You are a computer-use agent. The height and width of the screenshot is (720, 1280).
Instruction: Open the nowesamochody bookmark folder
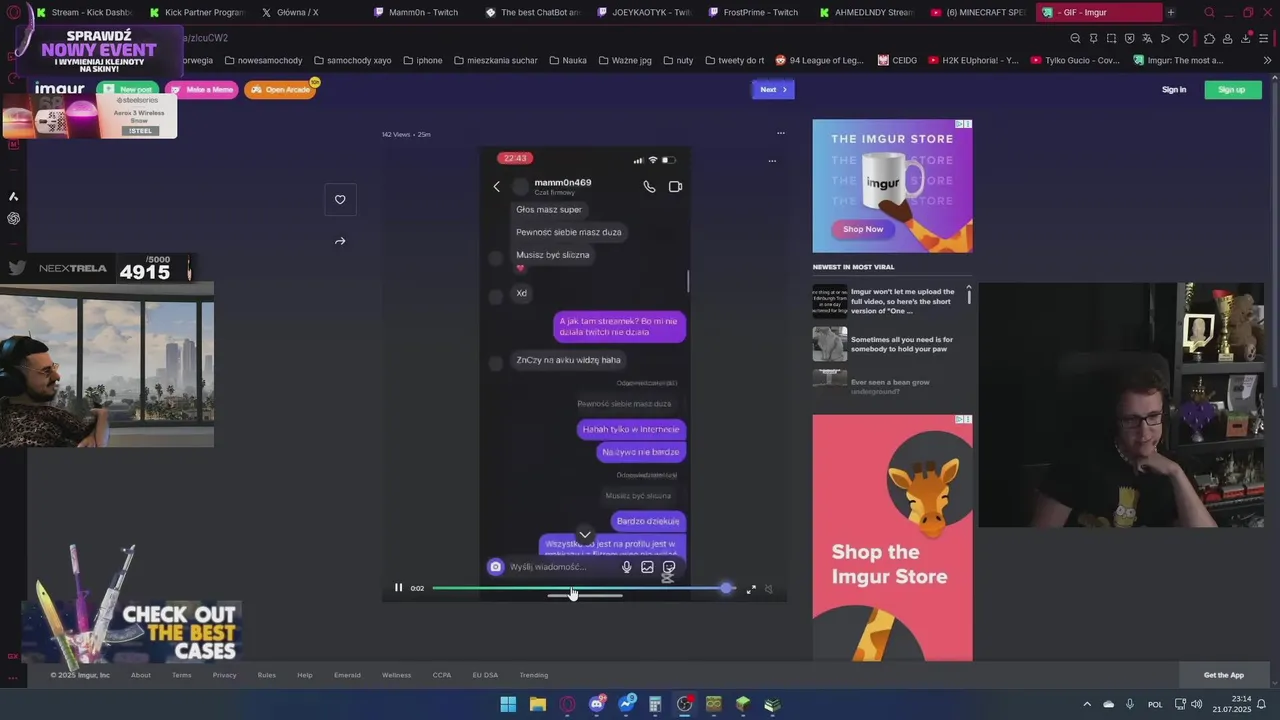(x=263, y=60)
